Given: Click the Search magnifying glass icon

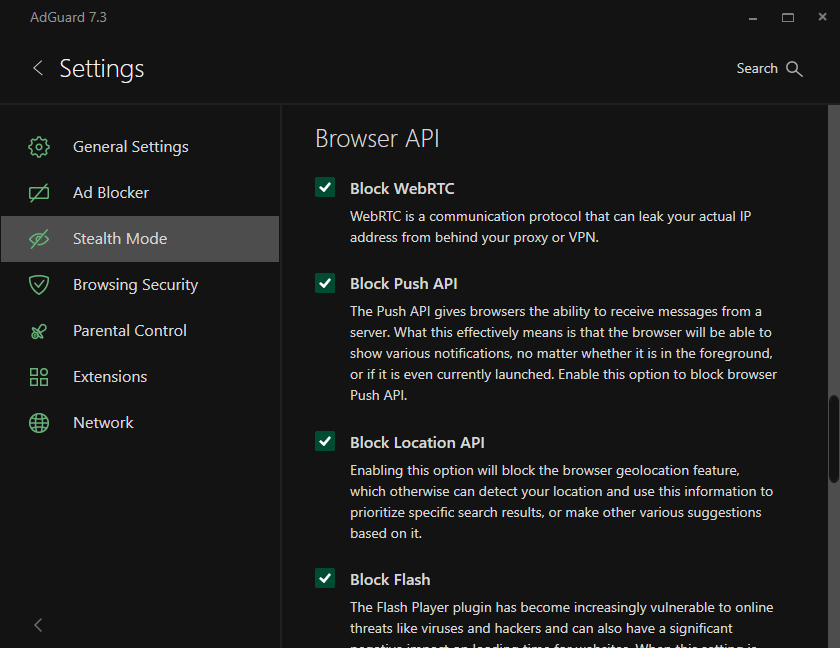Looking at the screenshot, I should (x=795, y=69).
